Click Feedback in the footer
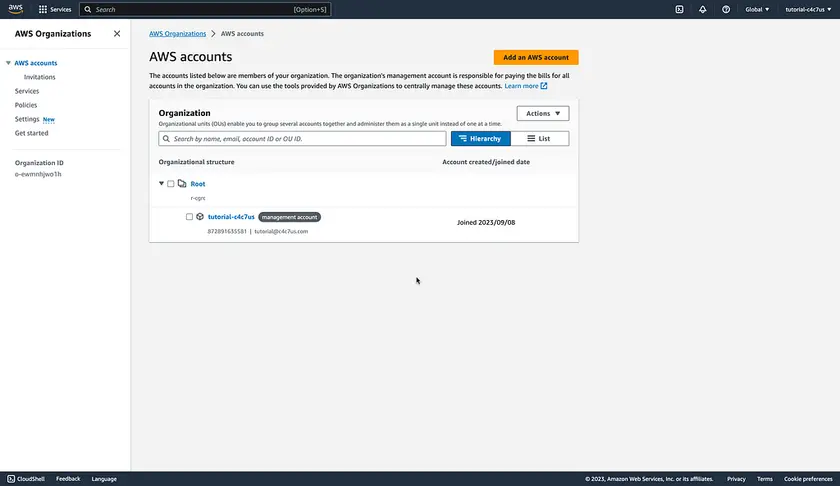 click(x=68, y=478)
